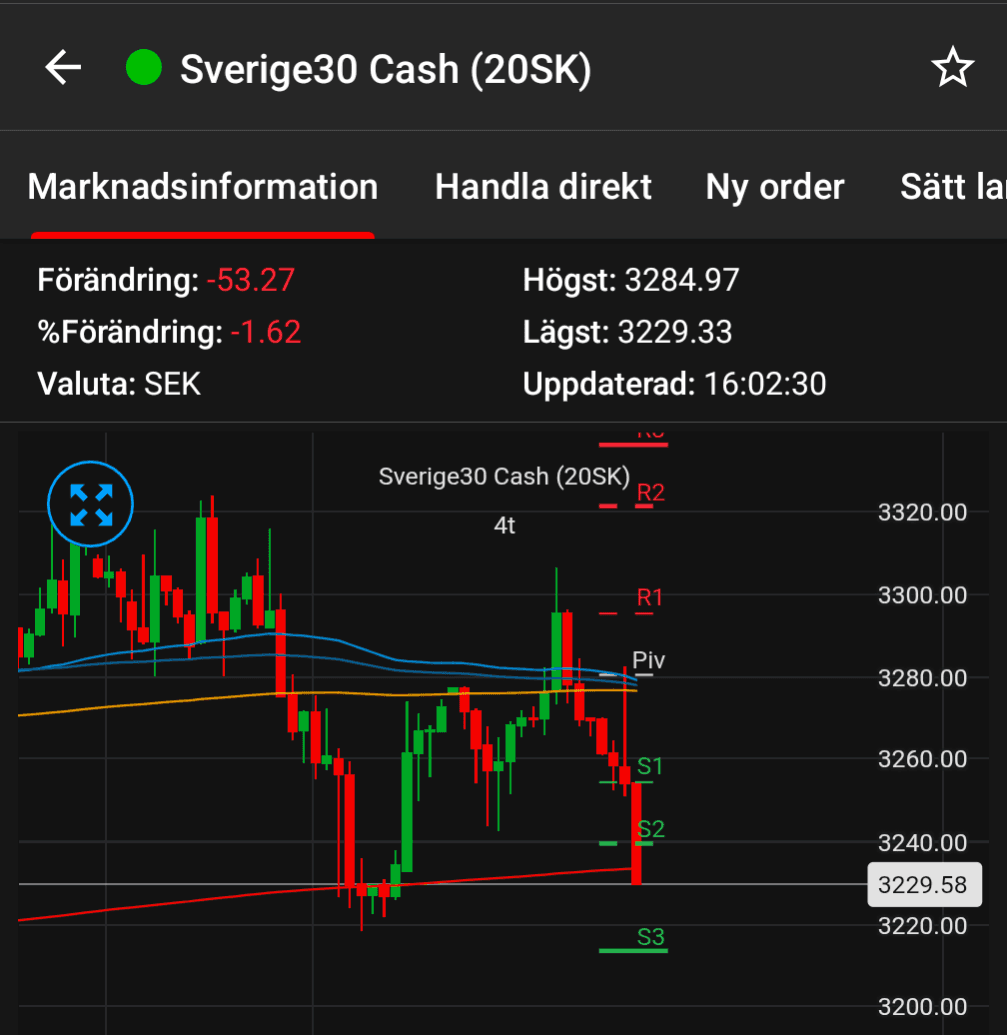Screen dimensions: 1007x1035
Task: Tap the Piv pivot label on chart
Action: tap(648, 660)
